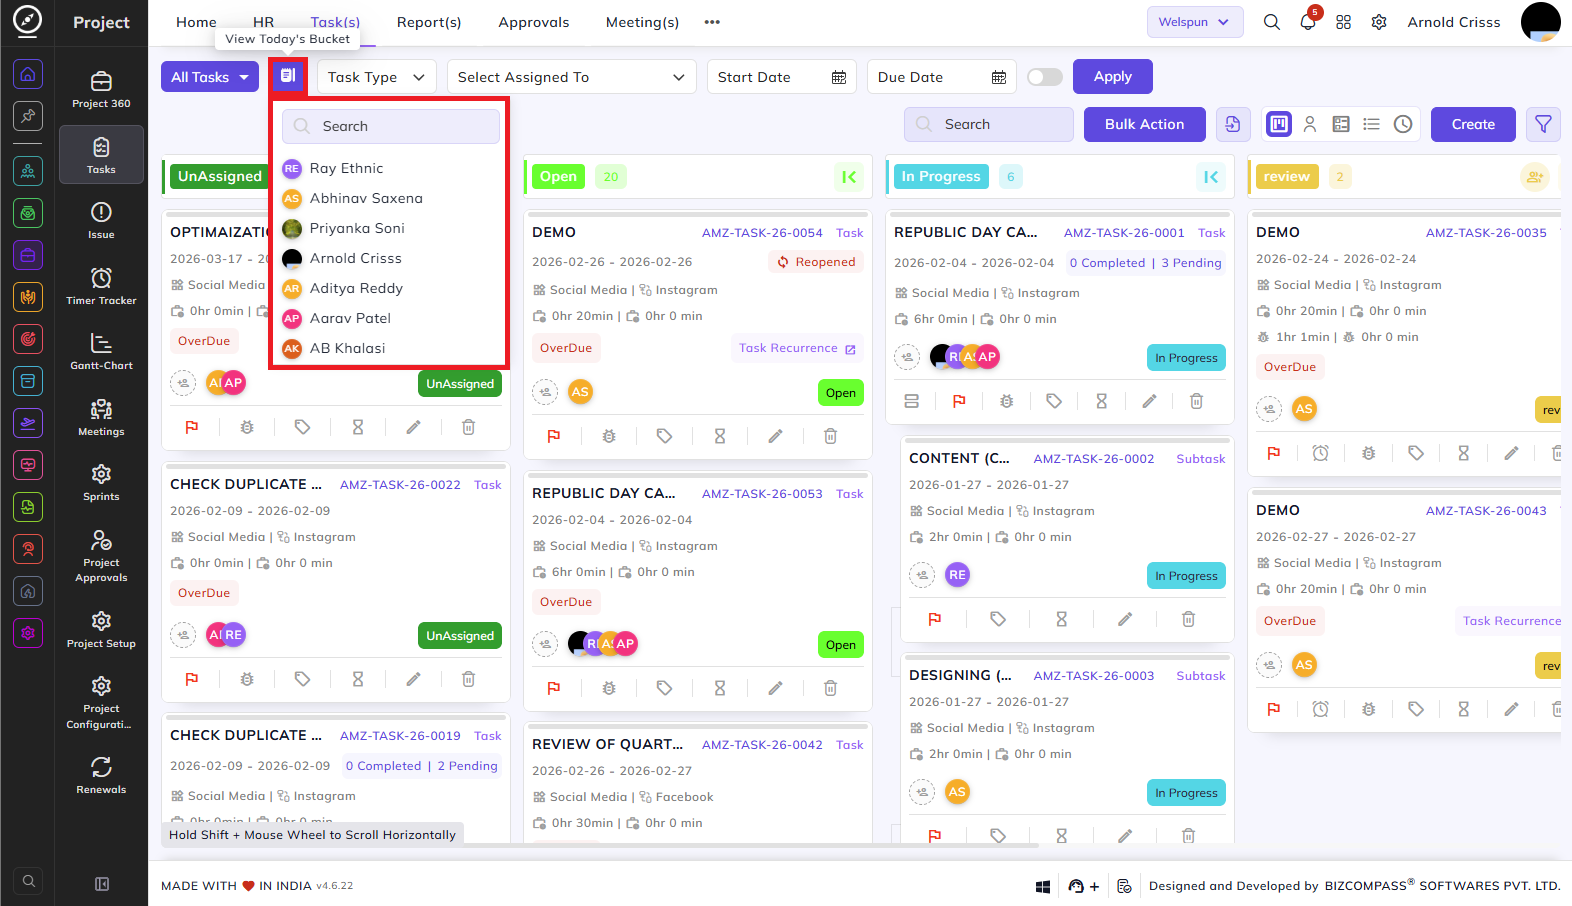Select Priyanka Soni from list
The width and height of the screenshot is (1572, 906).
point(357,228)
